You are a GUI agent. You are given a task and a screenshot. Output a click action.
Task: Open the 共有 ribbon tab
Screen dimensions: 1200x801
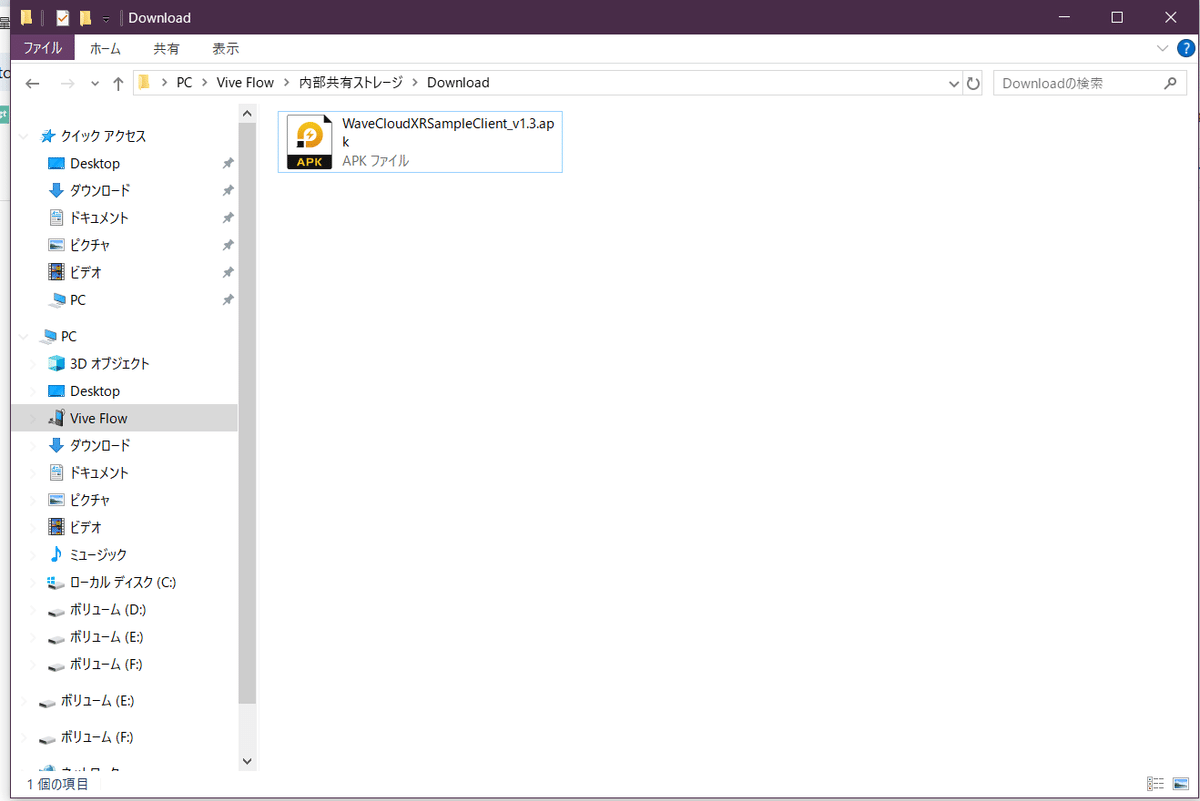[167, 48]
